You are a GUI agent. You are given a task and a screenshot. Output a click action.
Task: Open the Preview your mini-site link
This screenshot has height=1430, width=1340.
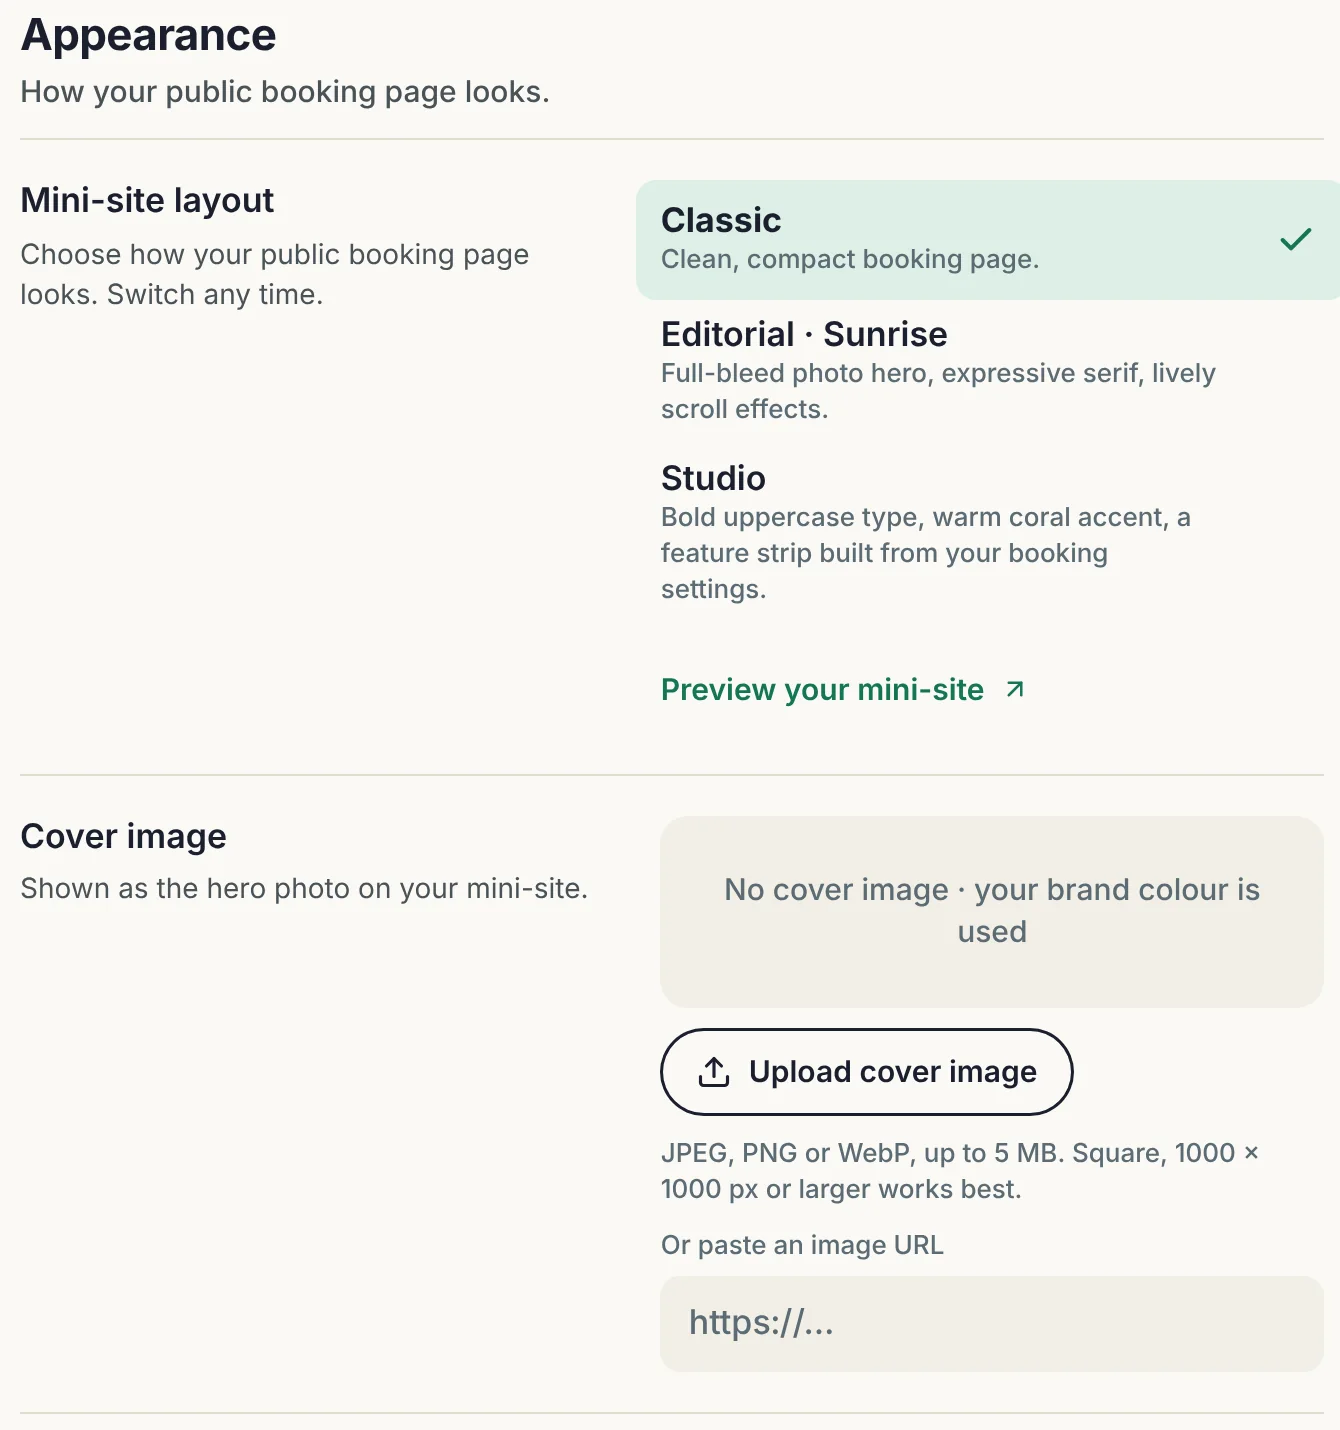coord(843,690)
